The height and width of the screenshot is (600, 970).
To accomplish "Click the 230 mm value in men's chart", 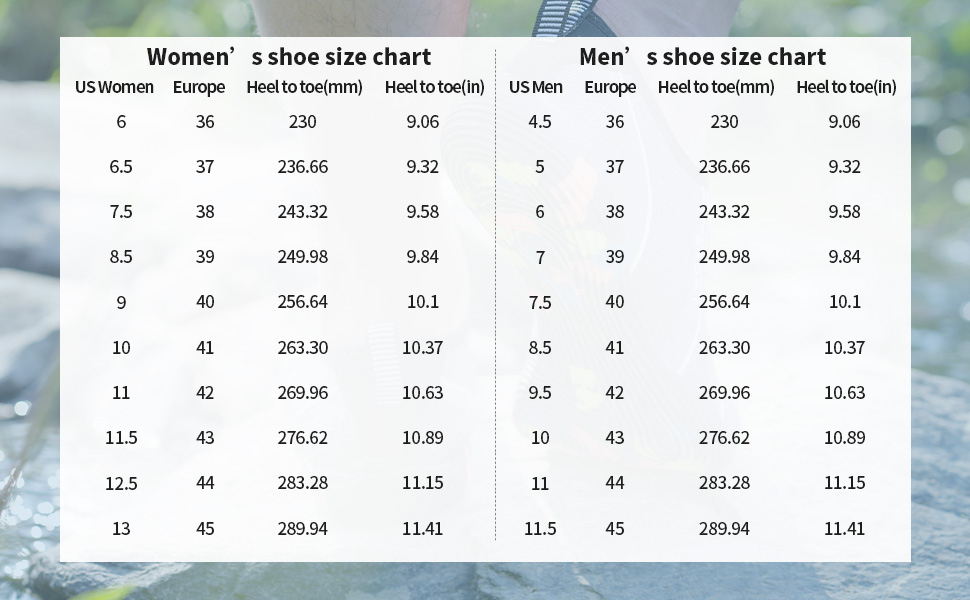I will pos(724,122).
